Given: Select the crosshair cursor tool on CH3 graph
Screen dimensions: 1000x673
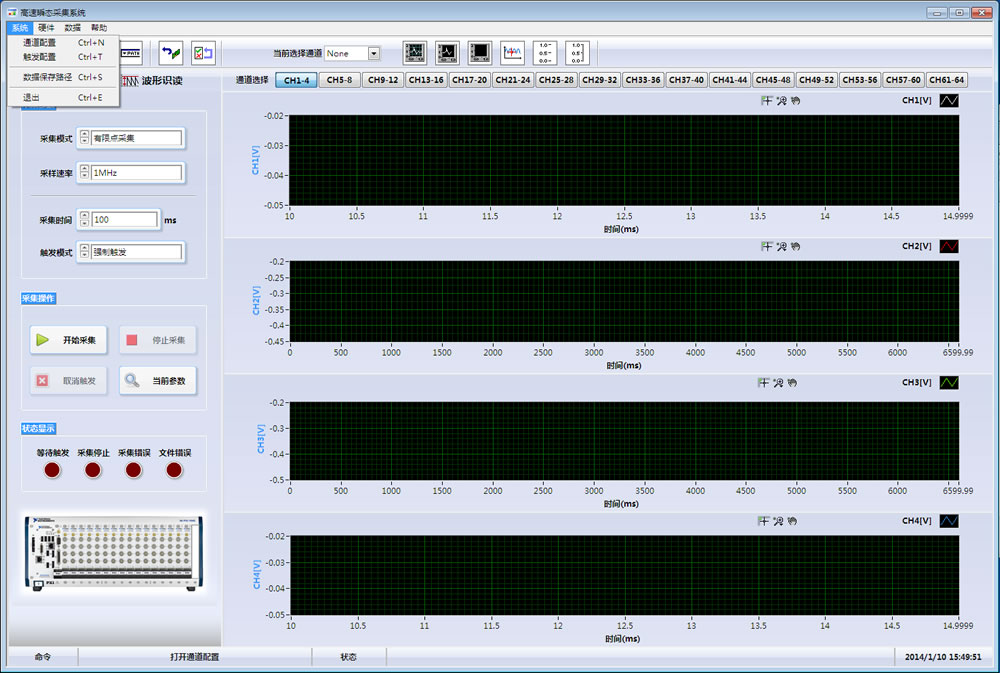Looking at the screenshot, I should point(766,382).
